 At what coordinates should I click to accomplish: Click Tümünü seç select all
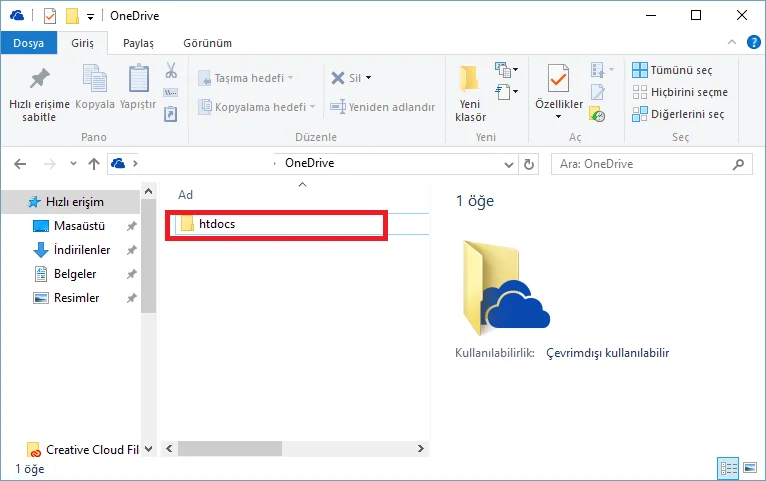(672, 70)
